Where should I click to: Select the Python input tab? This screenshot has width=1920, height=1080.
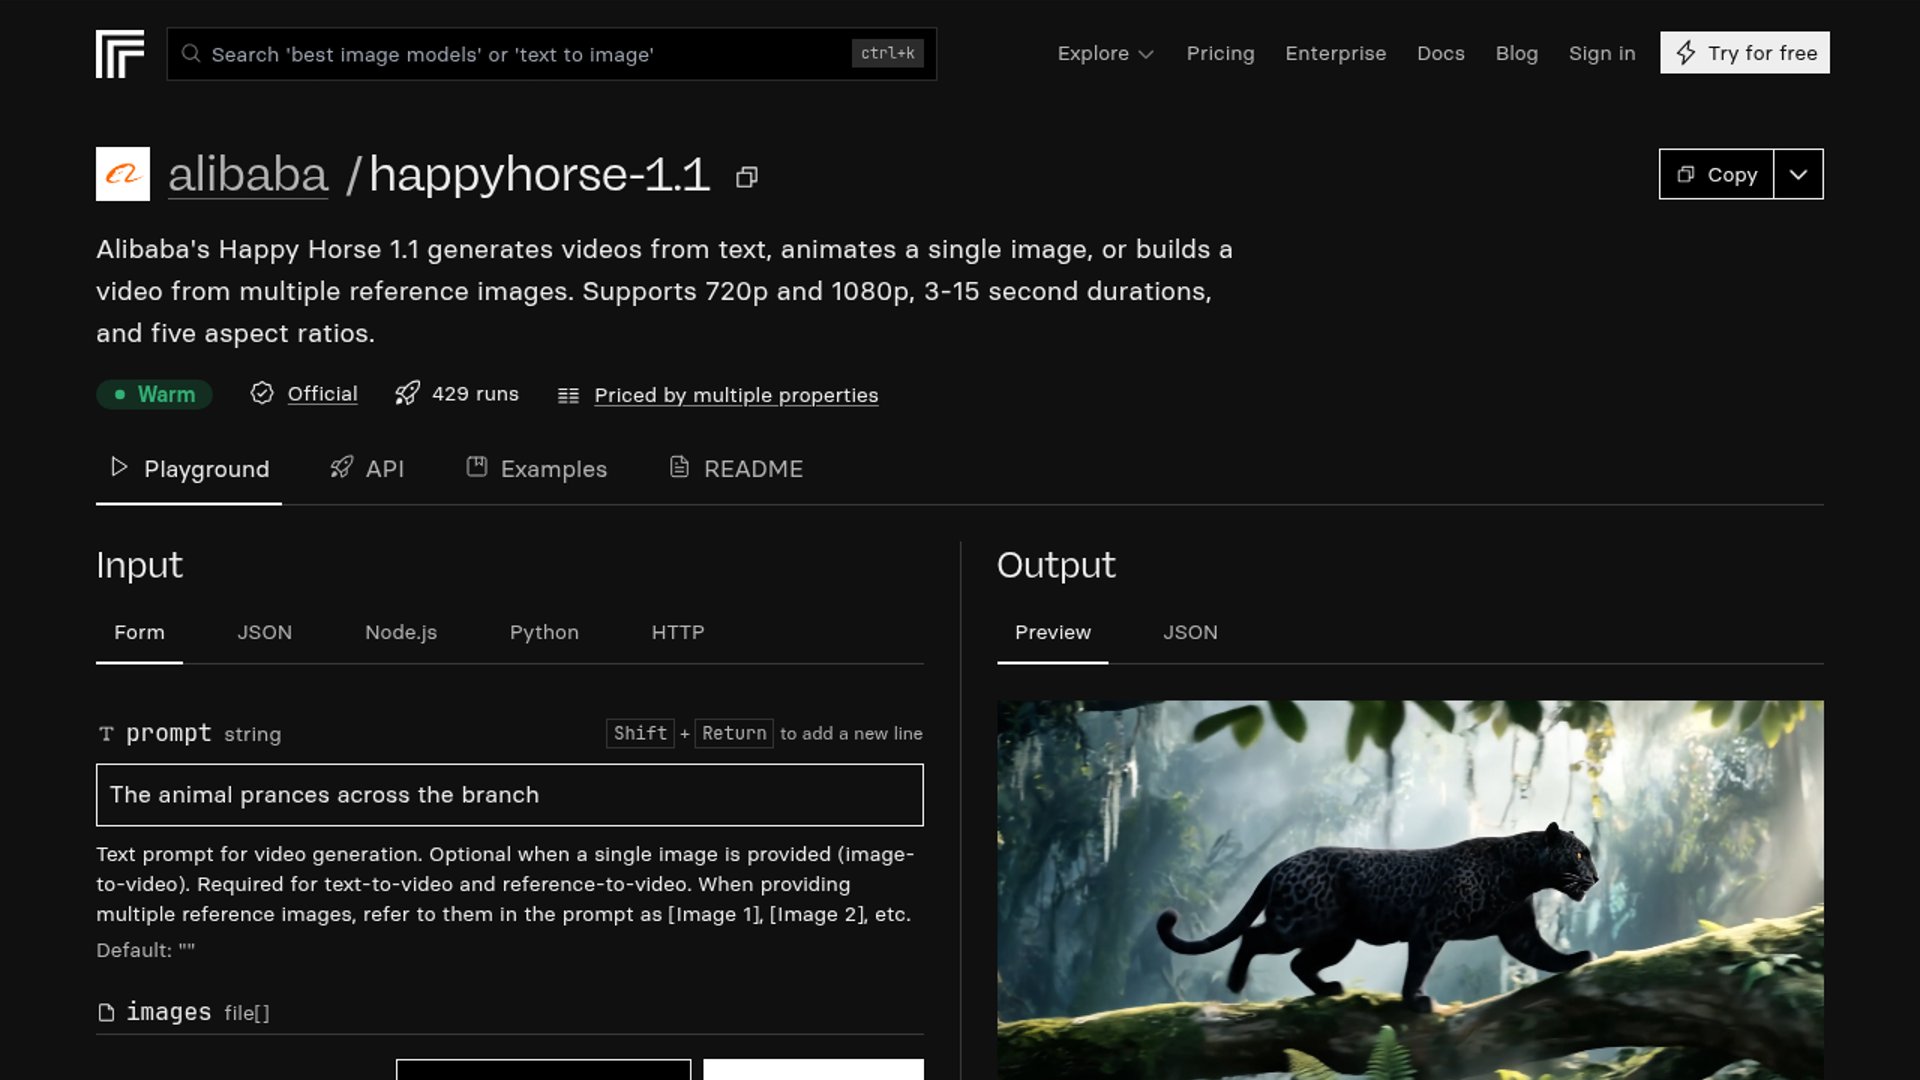click(x=544, y=633)
